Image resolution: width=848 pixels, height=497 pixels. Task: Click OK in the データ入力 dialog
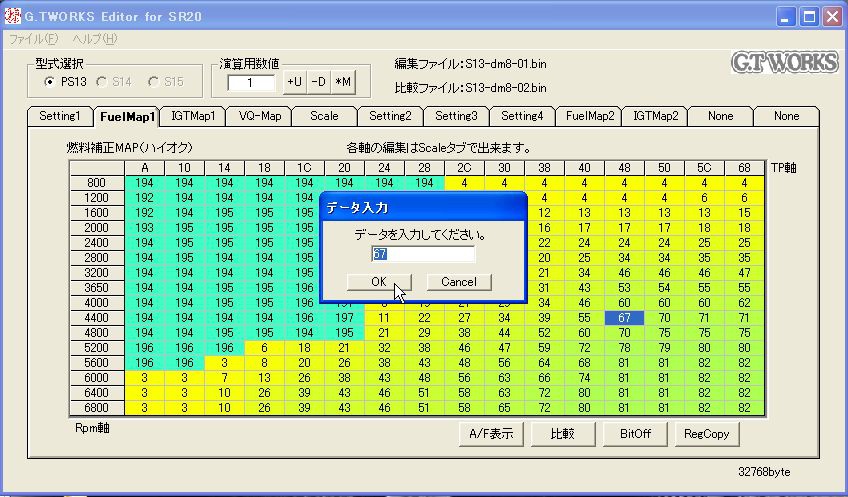[379, 282]
